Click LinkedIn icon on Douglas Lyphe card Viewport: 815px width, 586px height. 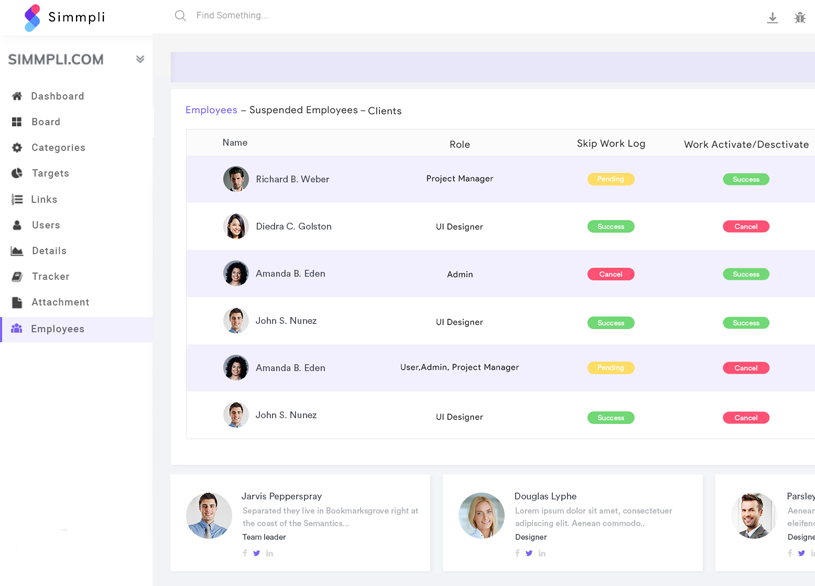542,553
